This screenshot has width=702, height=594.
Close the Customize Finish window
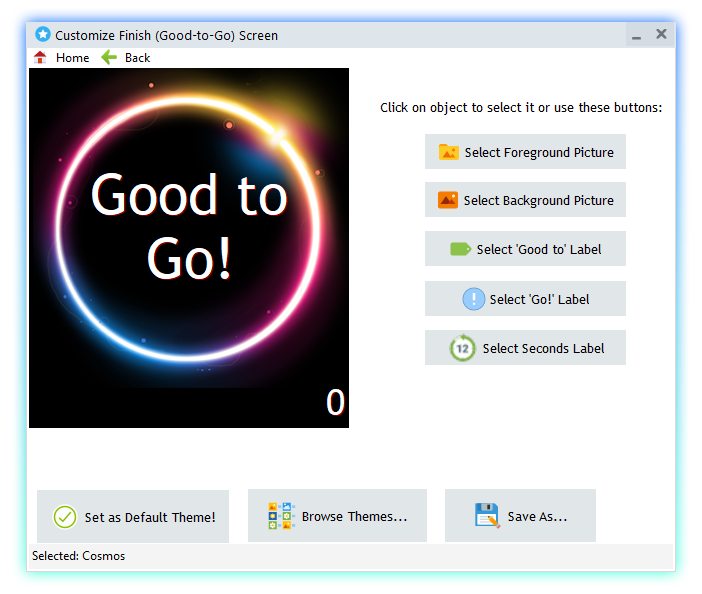click(661, 34)
